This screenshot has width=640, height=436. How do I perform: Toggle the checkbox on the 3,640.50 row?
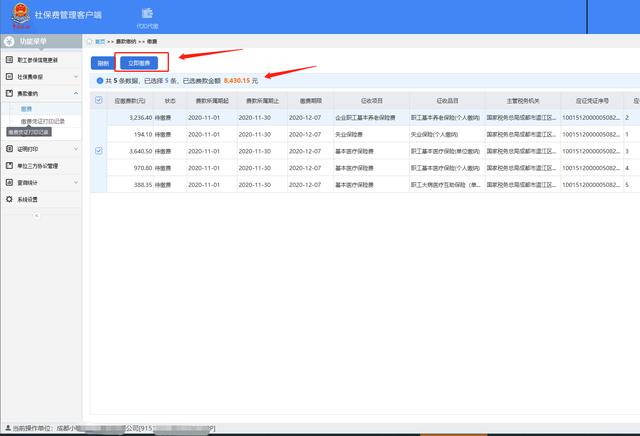pos(98,151)
